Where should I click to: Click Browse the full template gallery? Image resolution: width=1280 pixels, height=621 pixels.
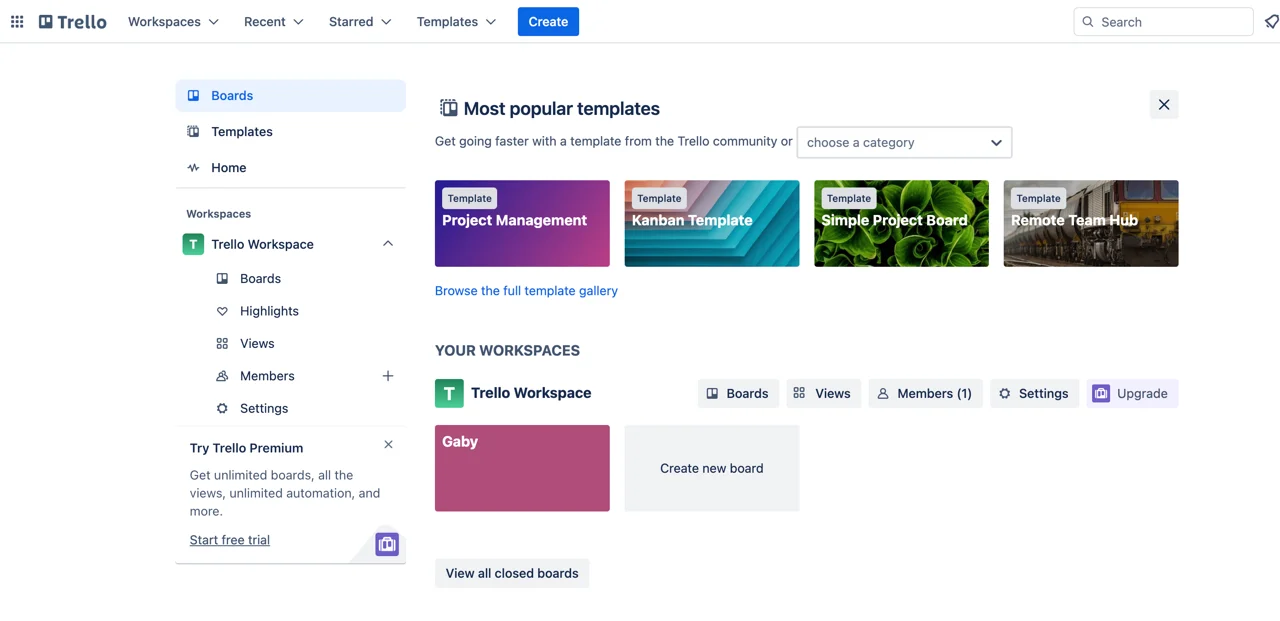526,291
